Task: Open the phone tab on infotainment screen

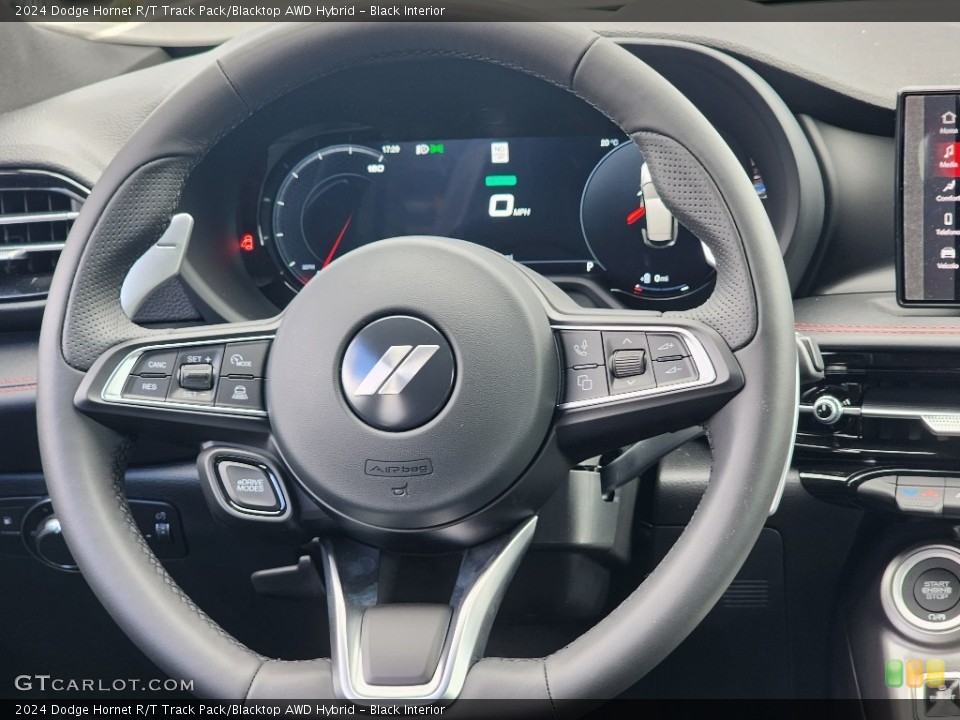Action: (x=948, y=223)
